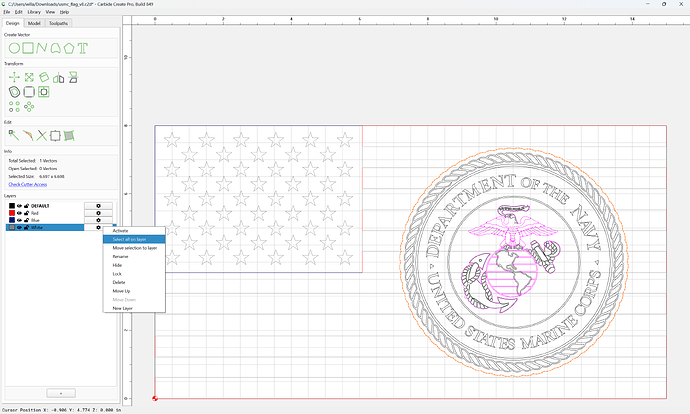690x414 pixels.
Task: Open the Help menu
Action: 64,12
